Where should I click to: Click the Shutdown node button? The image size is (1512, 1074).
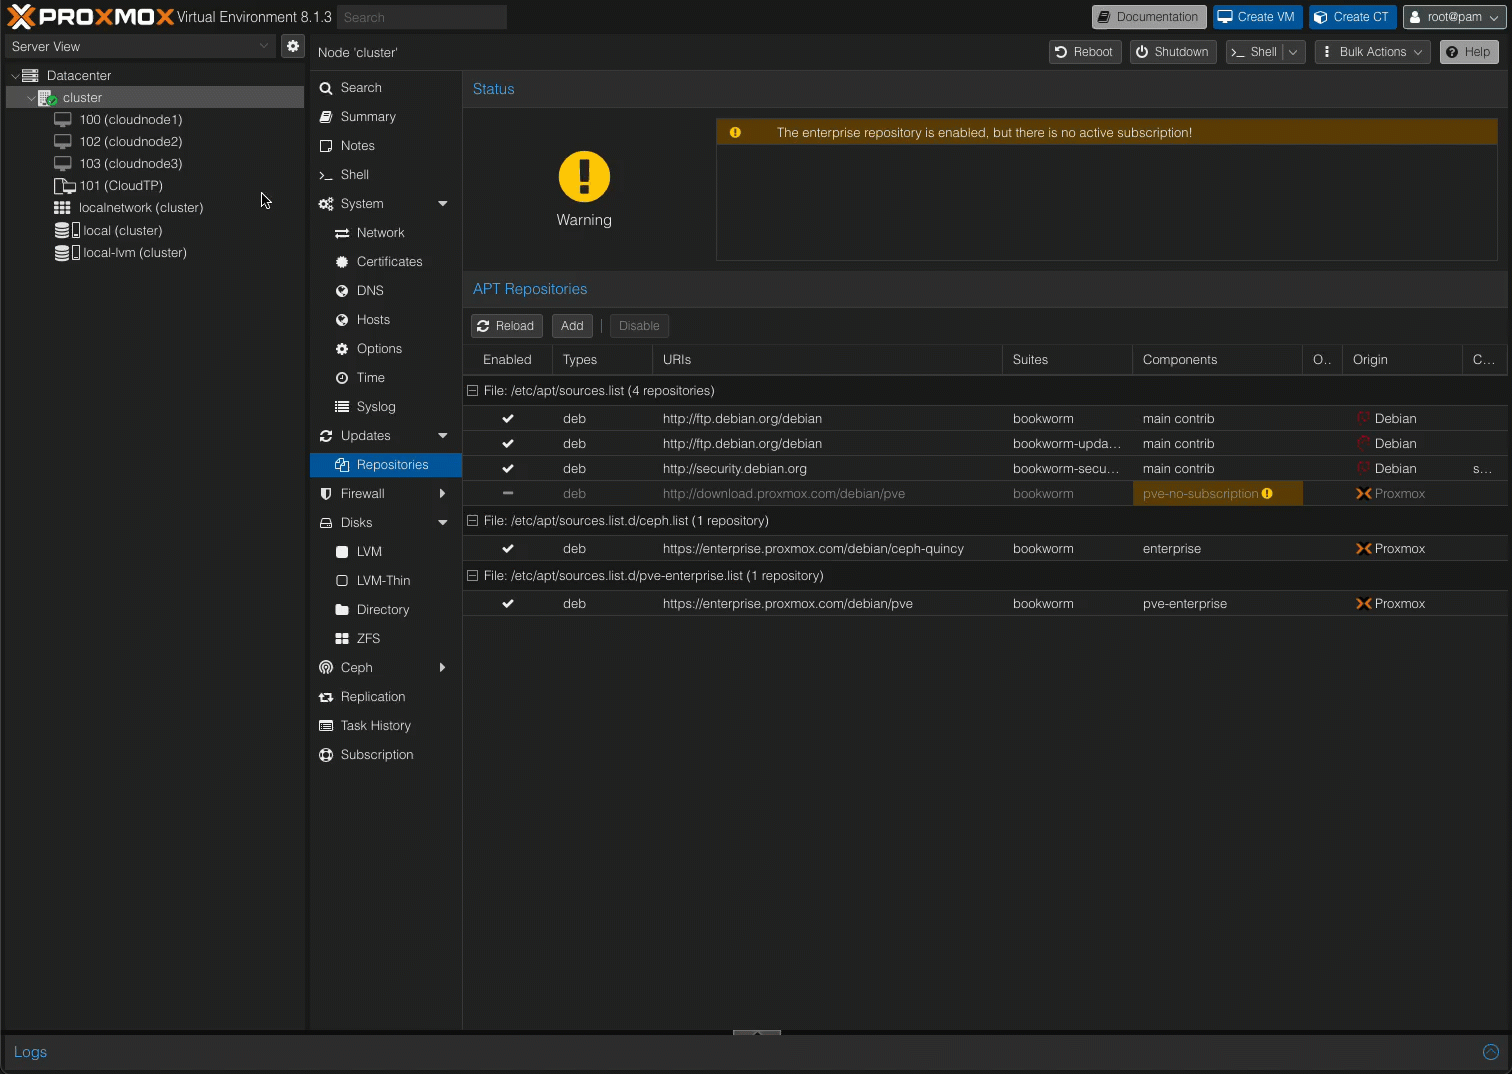(x=1172, y=52)
